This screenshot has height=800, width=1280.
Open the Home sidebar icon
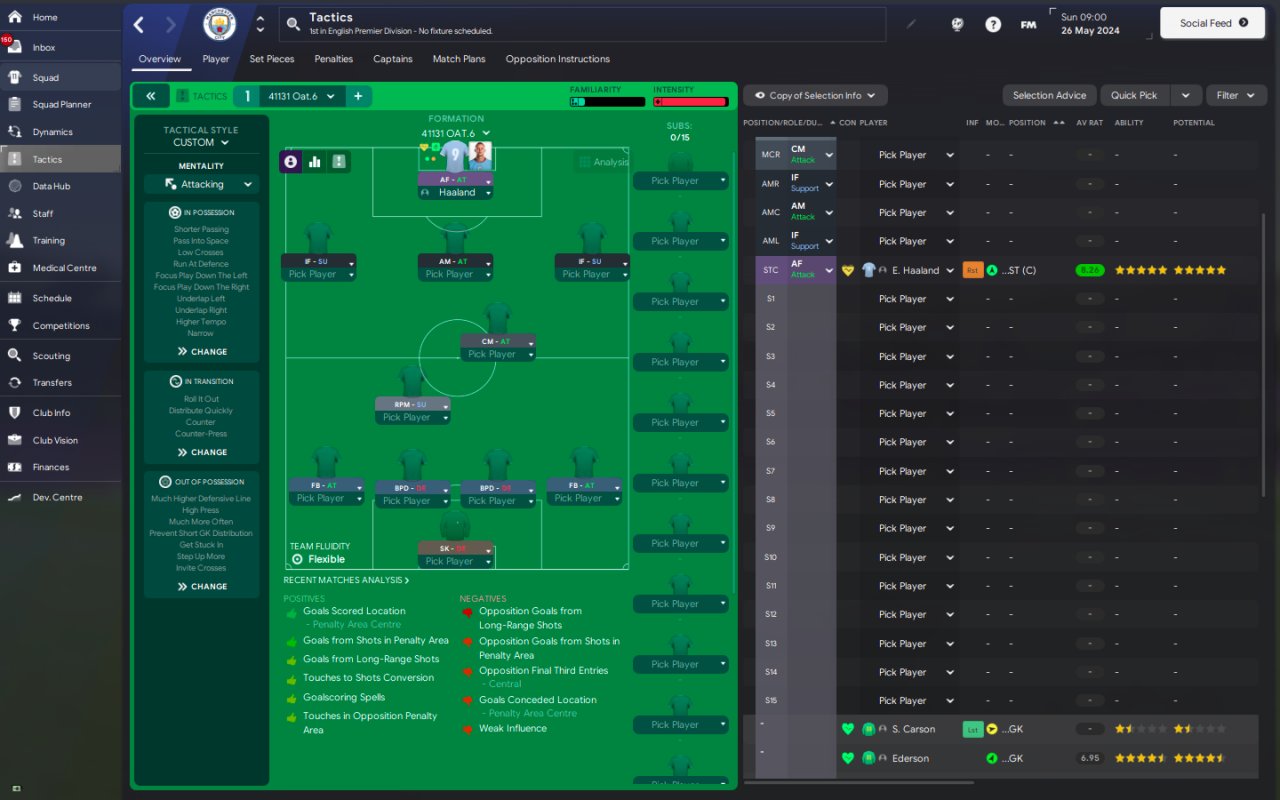[x=14, y=17]
